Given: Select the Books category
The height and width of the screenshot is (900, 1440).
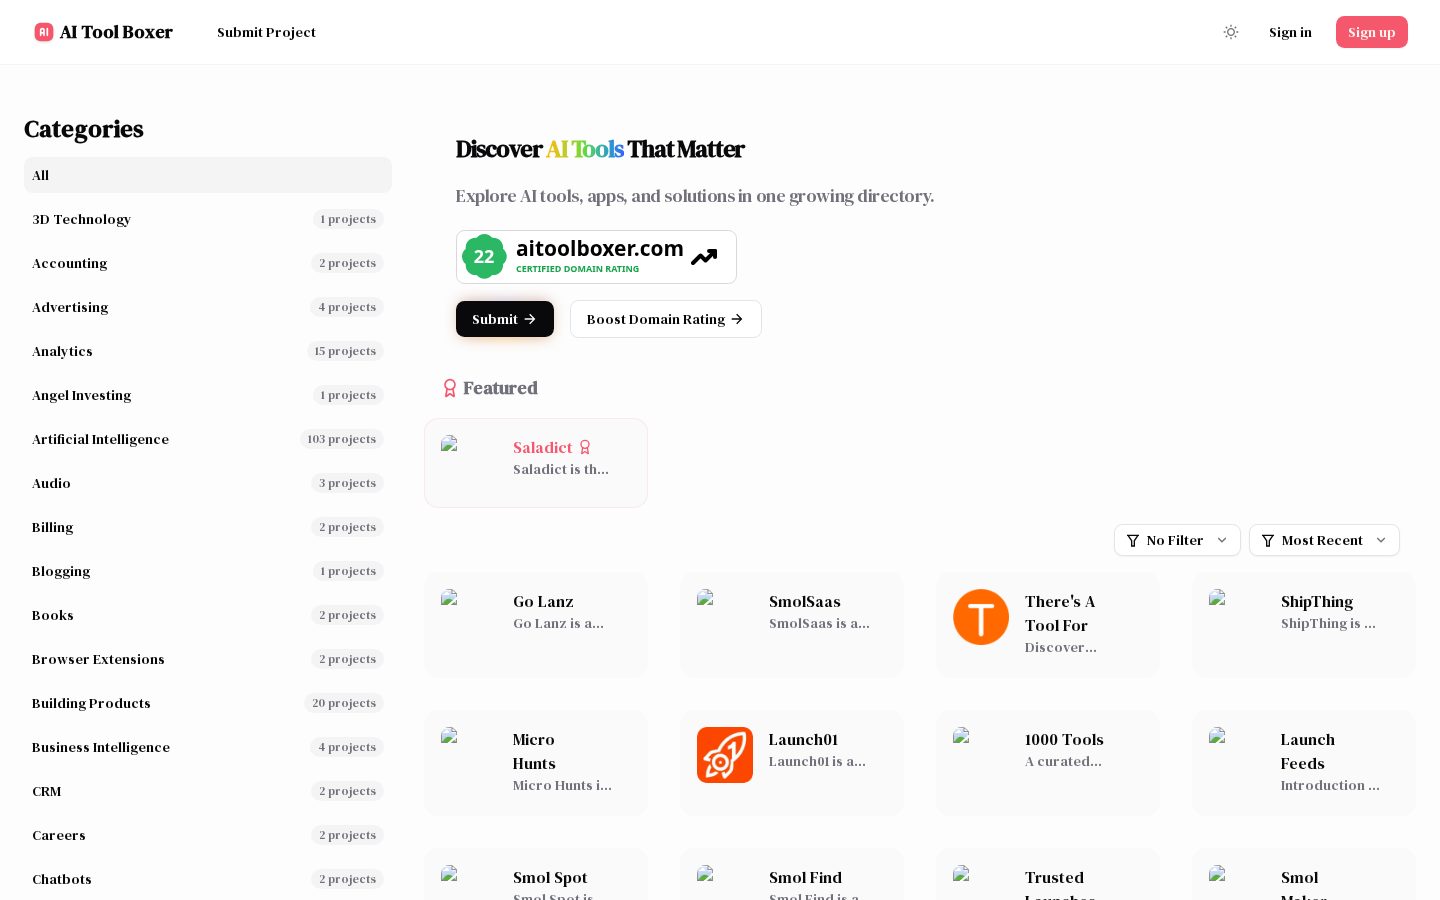Looking at the screenshot, I should pos(208,615).
